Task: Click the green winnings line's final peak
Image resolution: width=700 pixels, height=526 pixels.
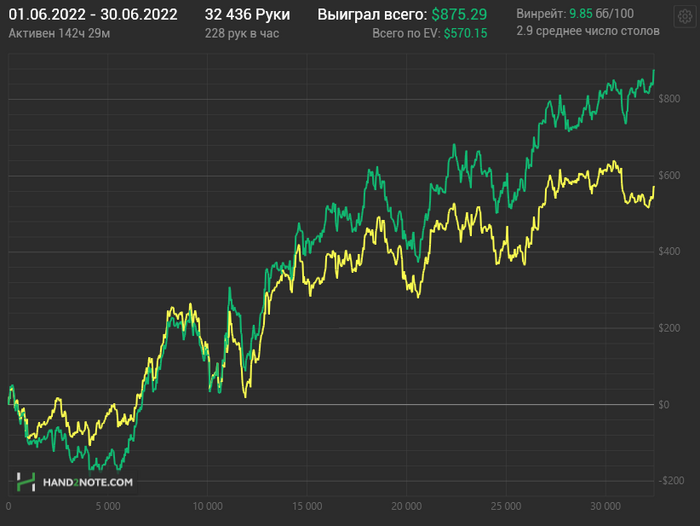Action: click(x=654, y=71)
